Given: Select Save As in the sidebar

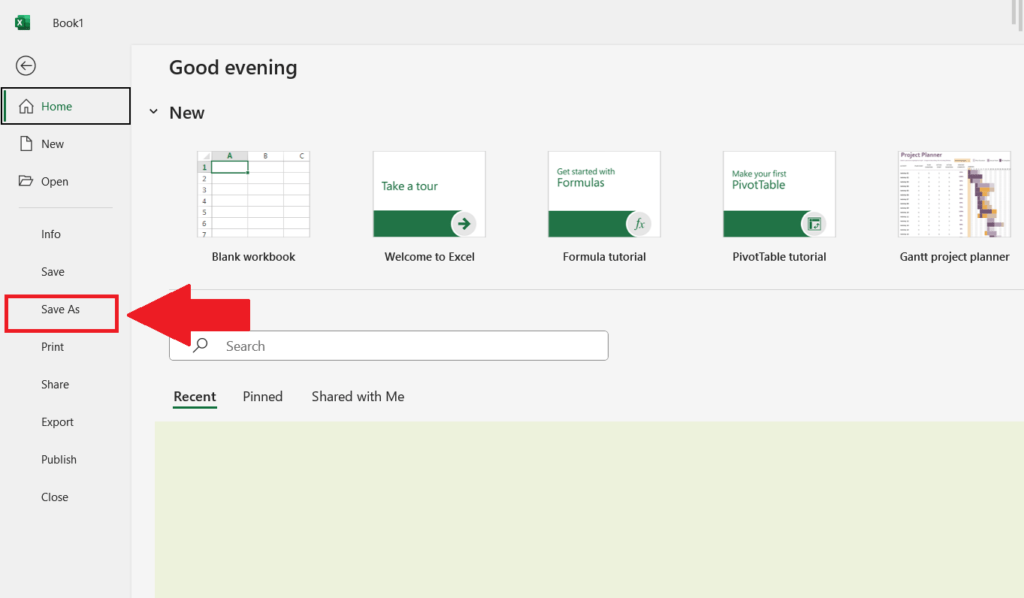Looking at the screenshot, I should coord(60,309).
